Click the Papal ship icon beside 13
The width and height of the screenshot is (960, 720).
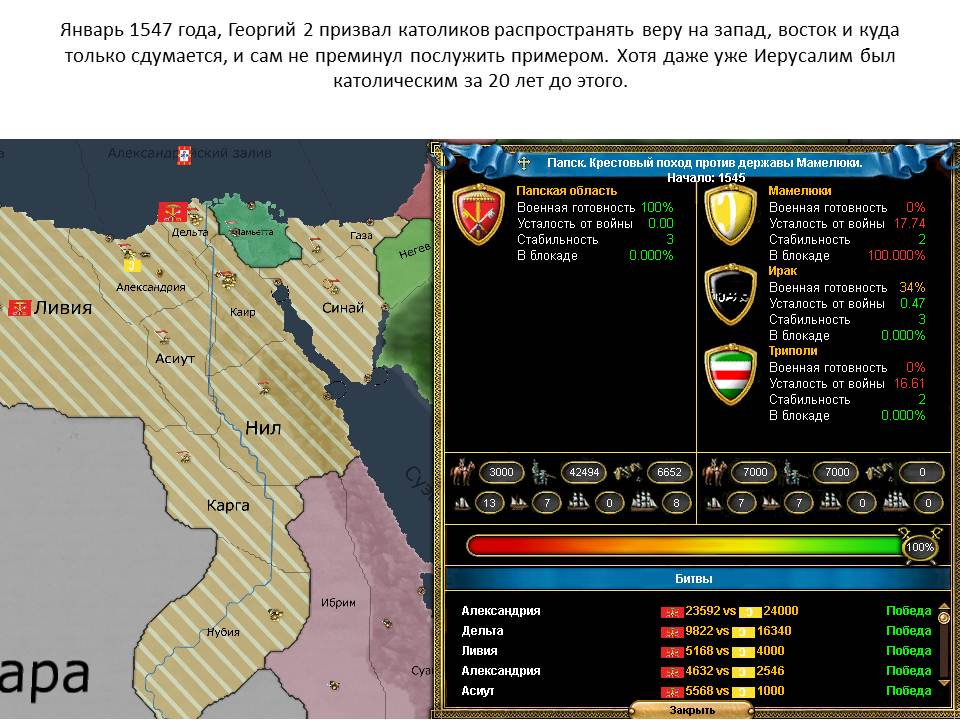coord(463,503)
